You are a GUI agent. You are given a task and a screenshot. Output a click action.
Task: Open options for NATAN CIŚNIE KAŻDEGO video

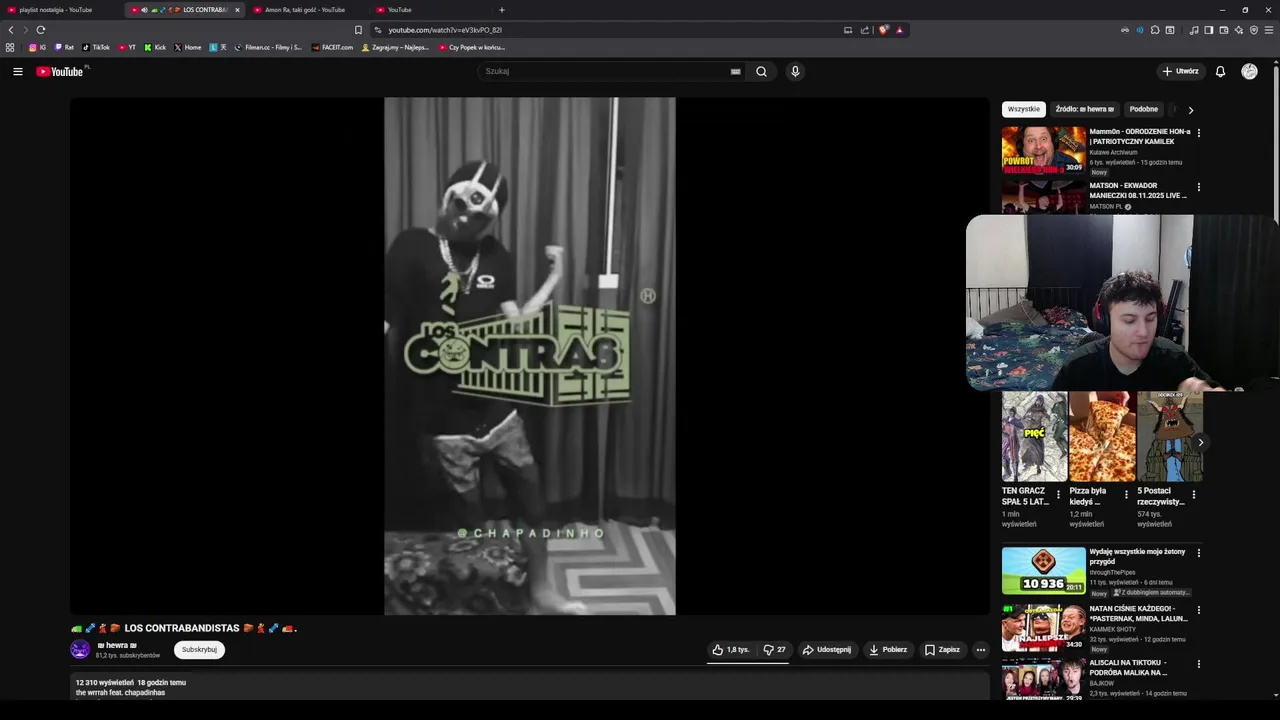(x=1199, y=609)
